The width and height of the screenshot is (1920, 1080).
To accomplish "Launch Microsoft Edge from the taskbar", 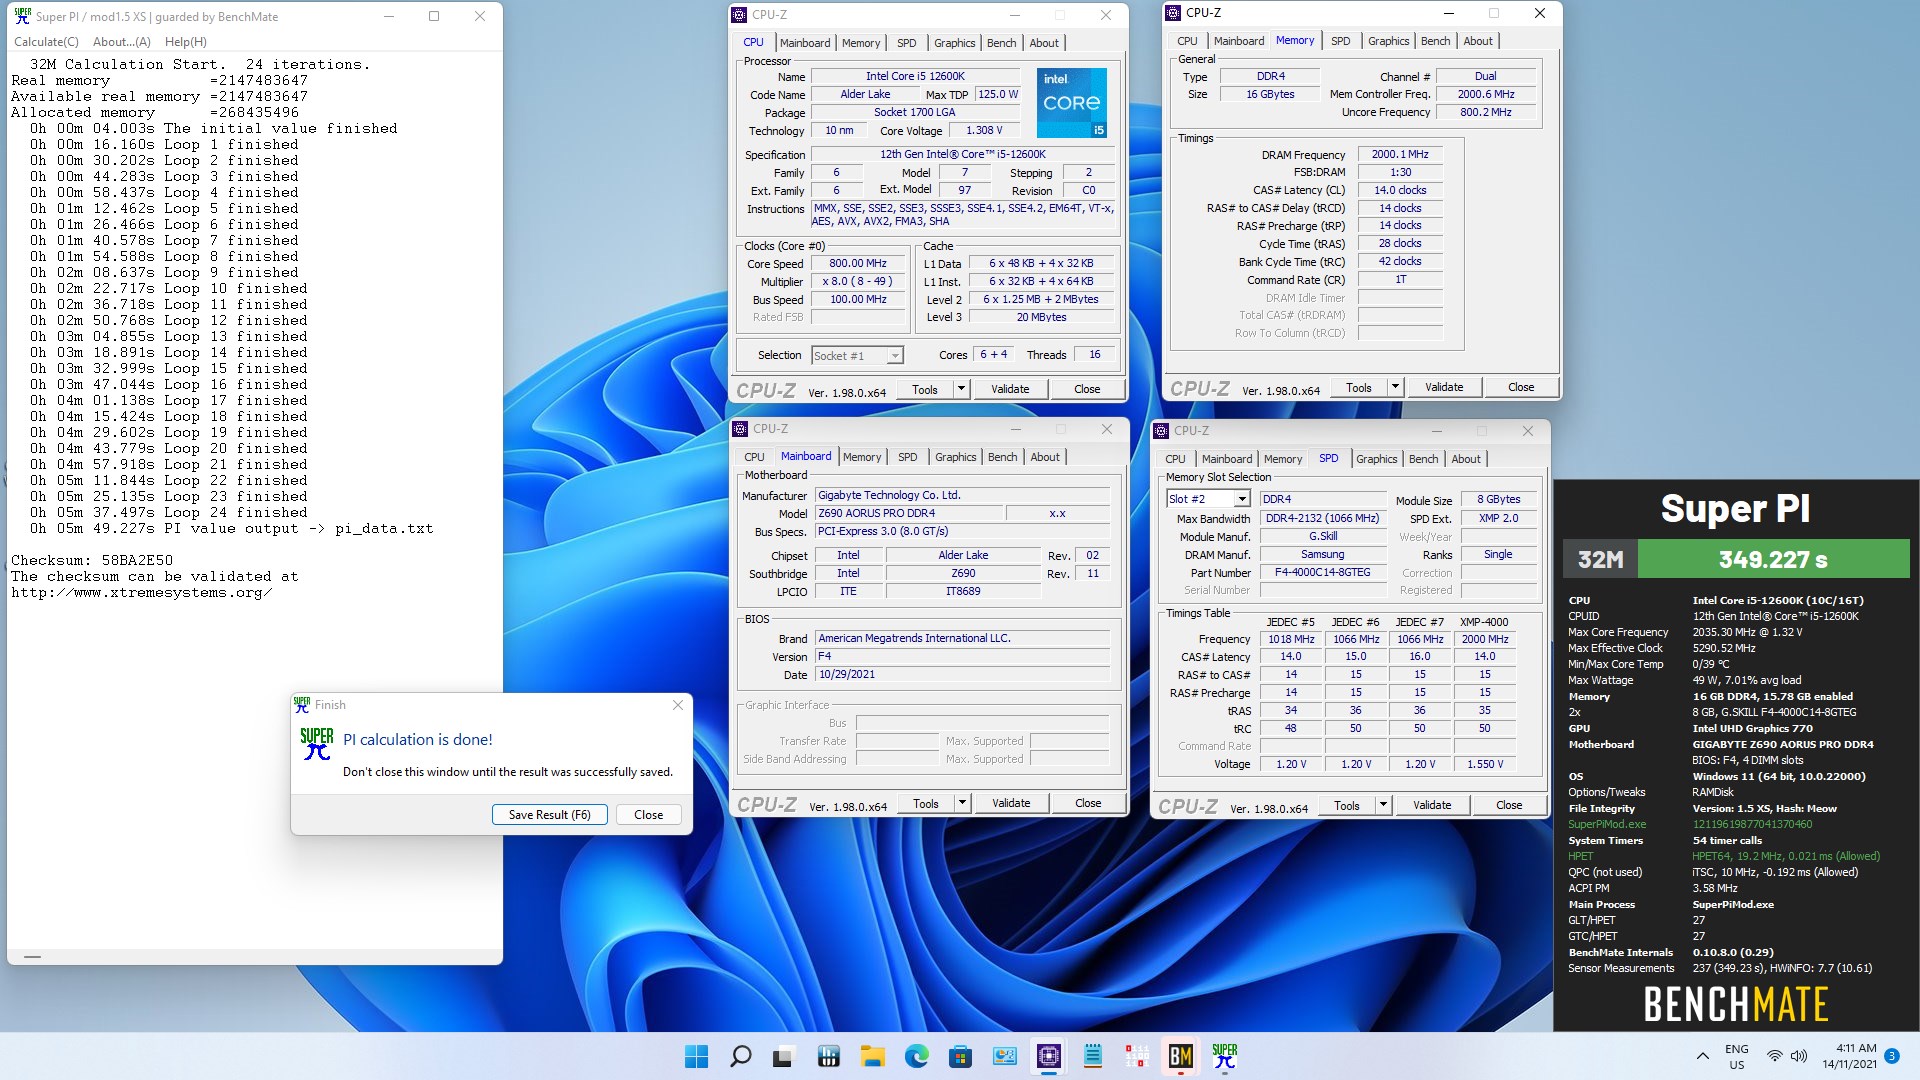I will (916, 1056).
